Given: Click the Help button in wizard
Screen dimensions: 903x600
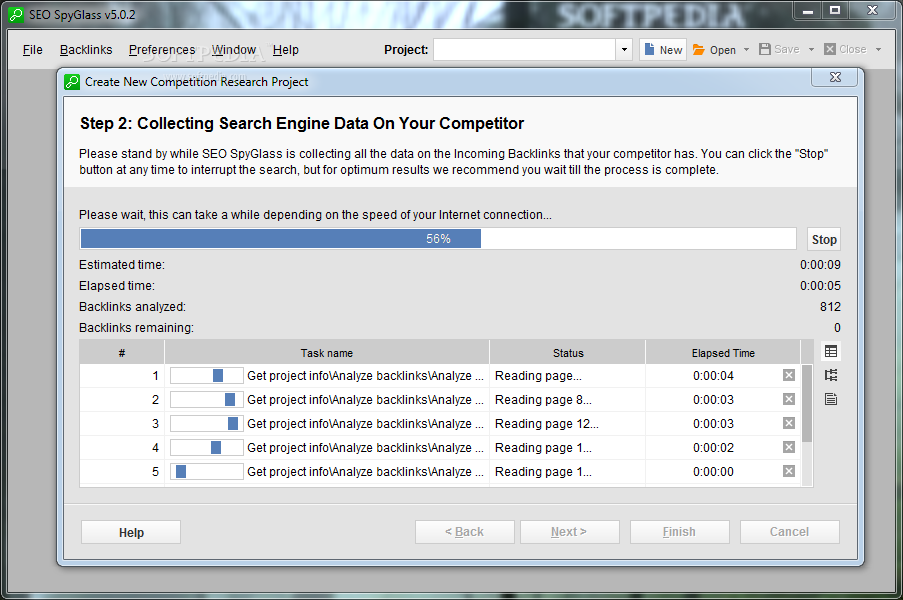Looking at the screenshot, I should 131,532.
